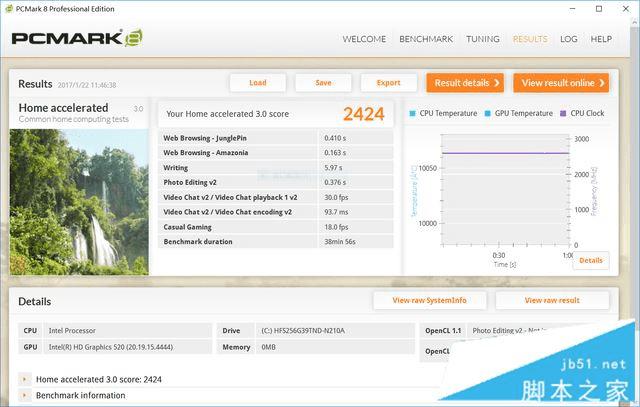Image resolution: width=640 pixels, height=407 pixels.
Task: Select the Writing result row
Action: (x=276, y=168)
